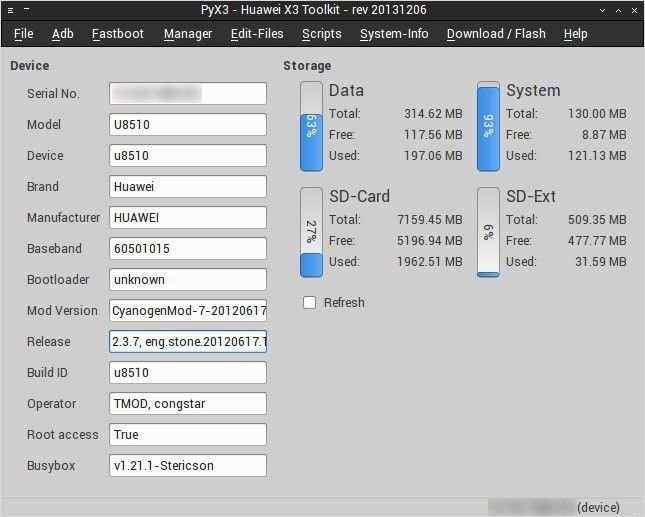Screen dimensions: 645x517
Task: Open the window menu icon in title bar
Action: pos(11,10)
